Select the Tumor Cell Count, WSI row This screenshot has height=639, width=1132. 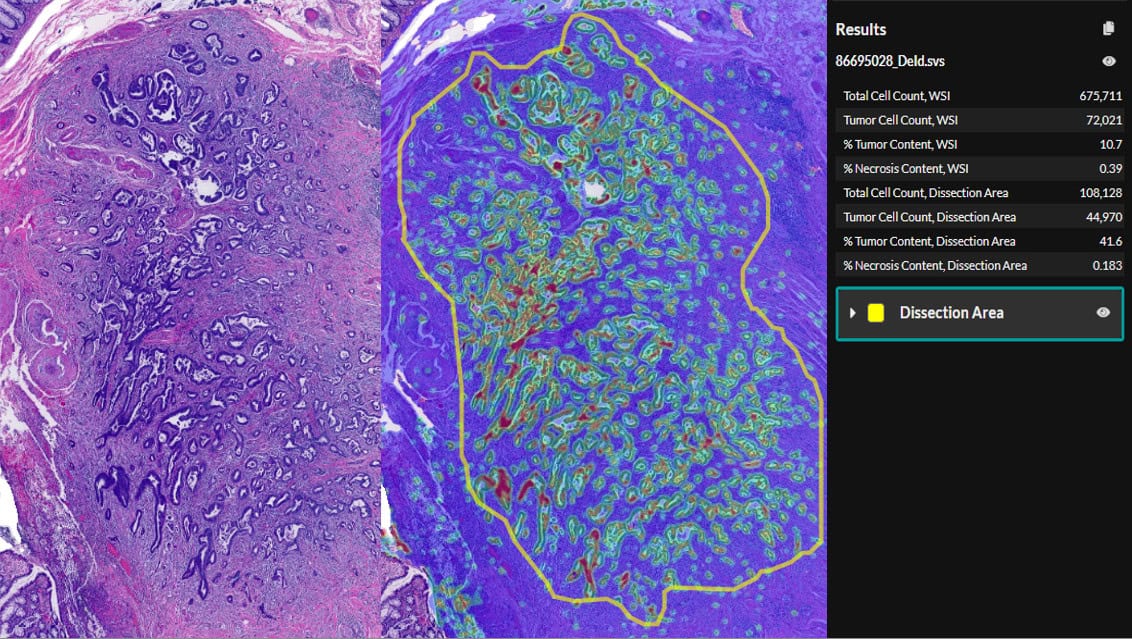[x=982, y=120]
